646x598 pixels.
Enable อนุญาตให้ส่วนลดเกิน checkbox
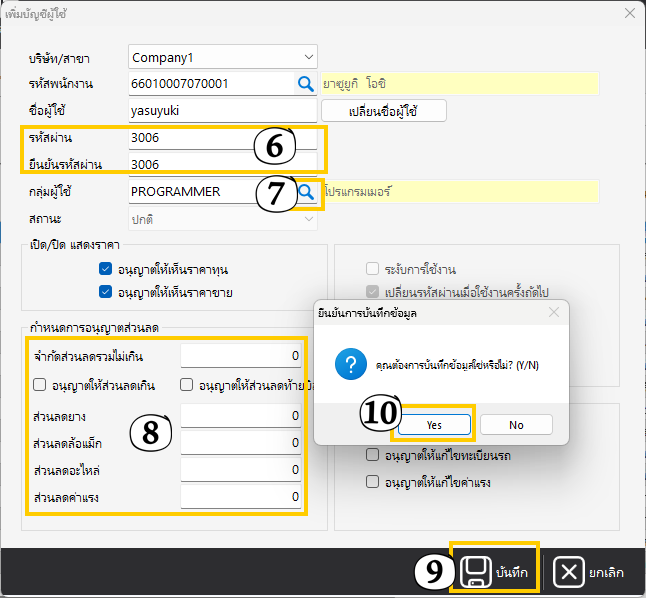40,383
